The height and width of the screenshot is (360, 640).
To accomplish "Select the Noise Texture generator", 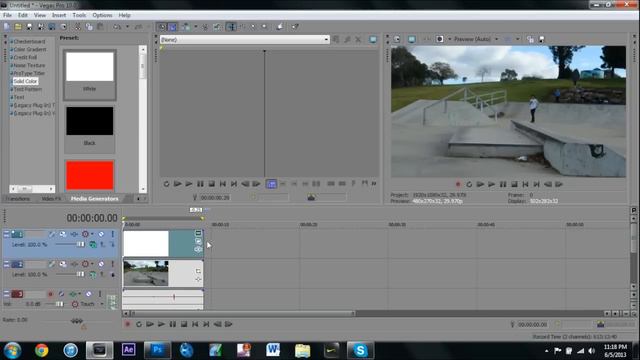I will pos(29,65).
